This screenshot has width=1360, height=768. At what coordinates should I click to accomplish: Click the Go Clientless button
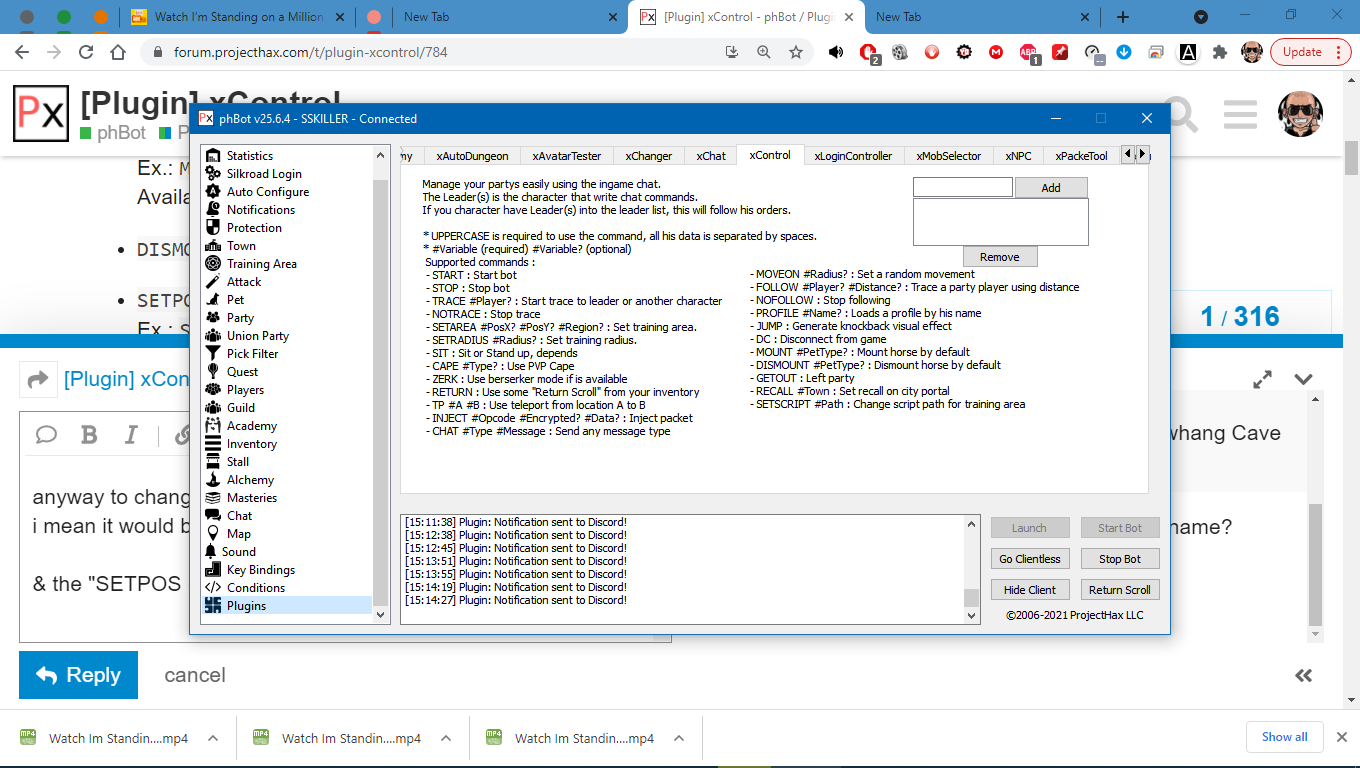tap(1029, 559)
